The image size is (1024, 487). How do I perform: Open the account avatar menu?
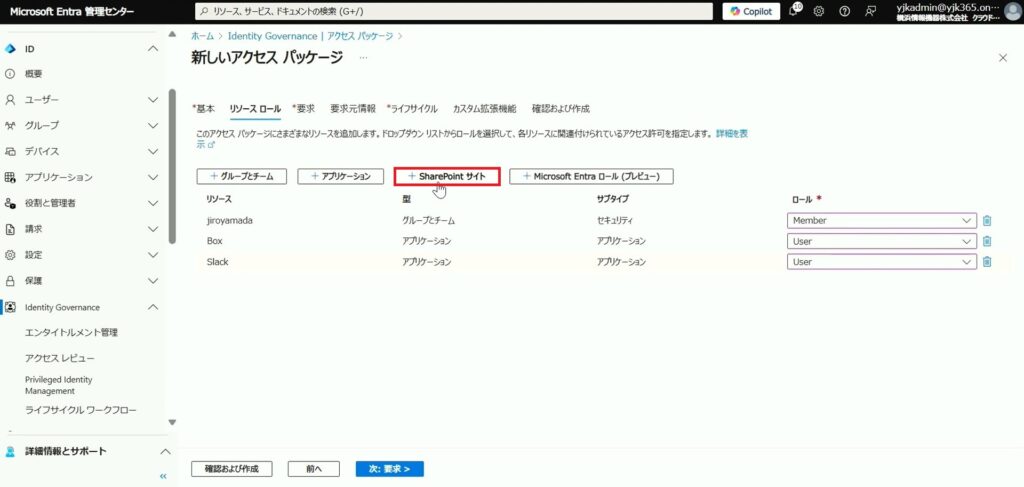tap(1012, 11)
